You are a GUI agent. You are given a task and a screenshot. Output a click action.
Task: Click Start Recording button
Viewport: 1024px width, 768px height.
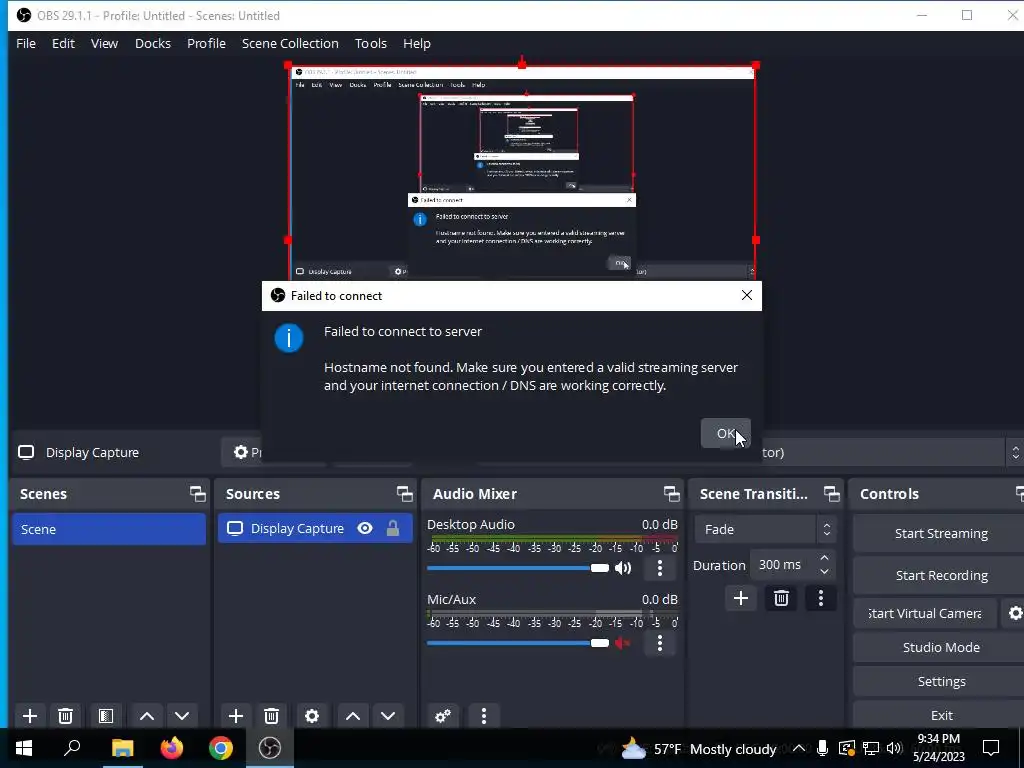[x=940, y=575]
